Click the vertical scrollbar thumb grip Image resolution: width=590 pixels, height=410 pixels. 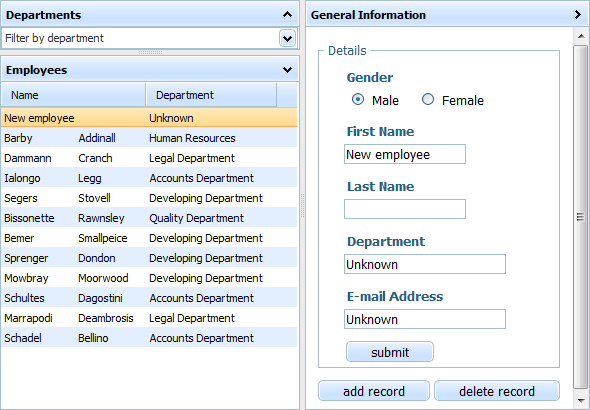(581, 217)
